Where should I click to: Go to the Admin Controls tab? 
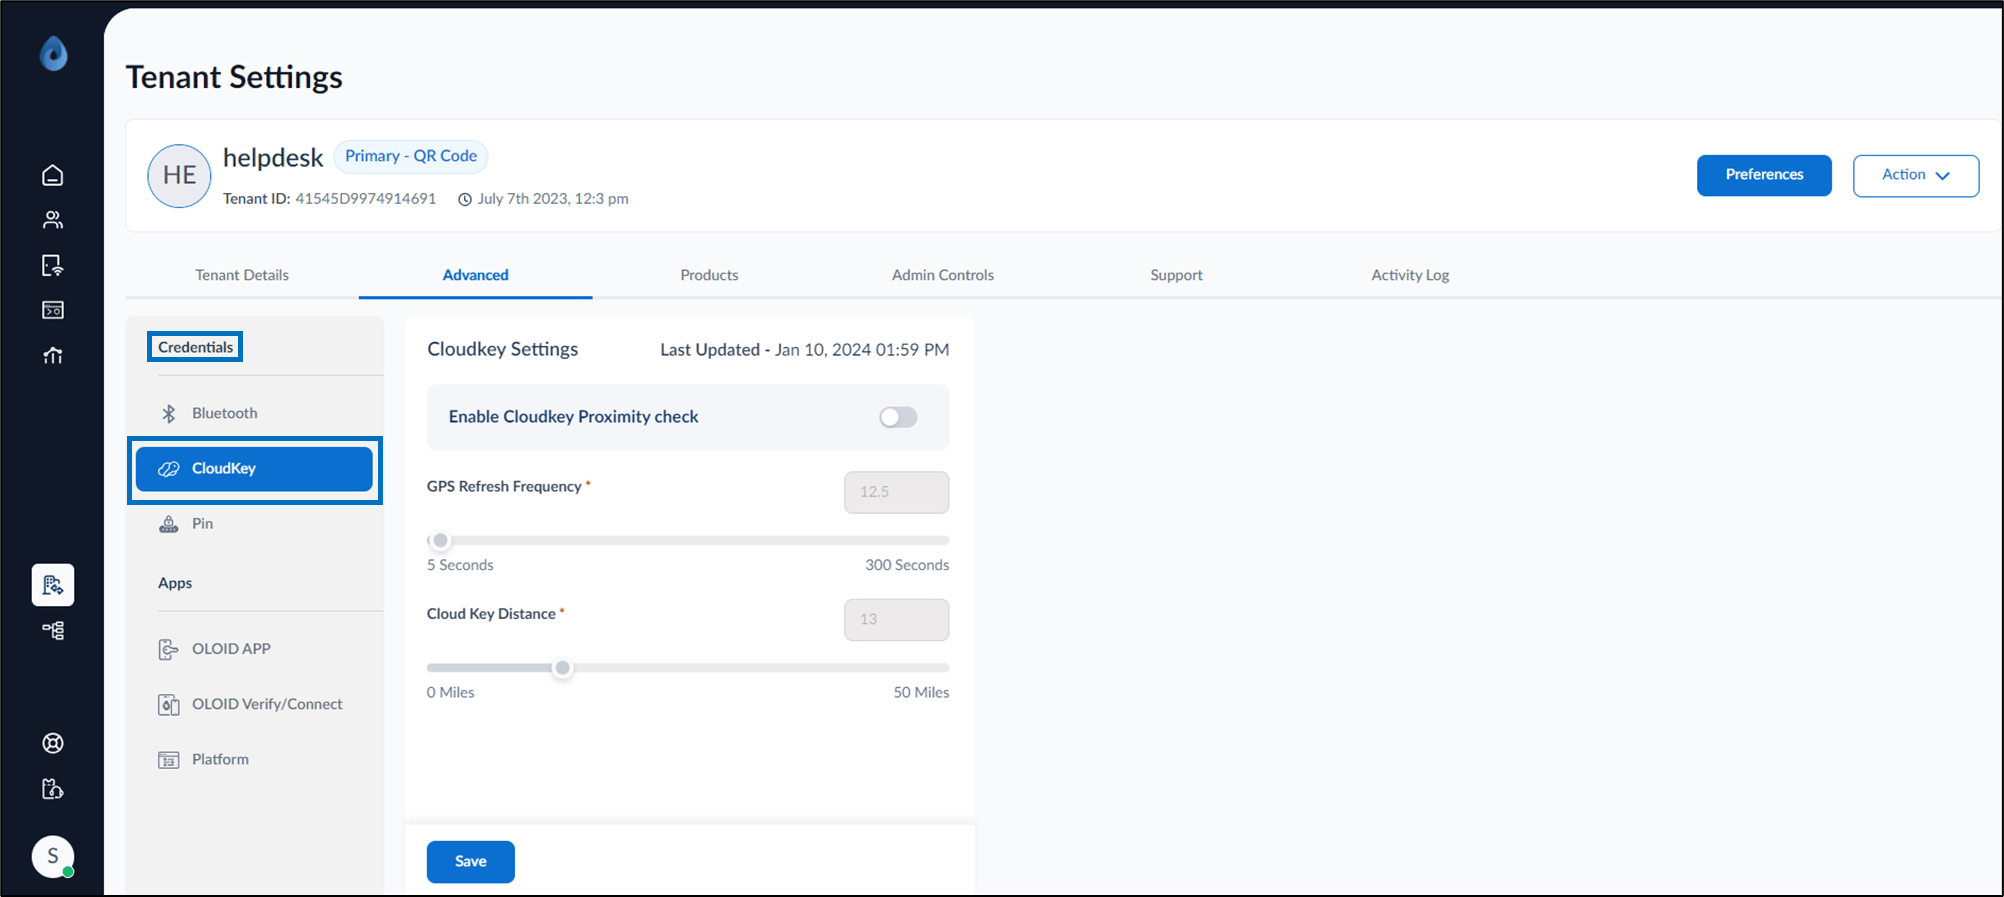pyautogui.click(x=943, y=275)
